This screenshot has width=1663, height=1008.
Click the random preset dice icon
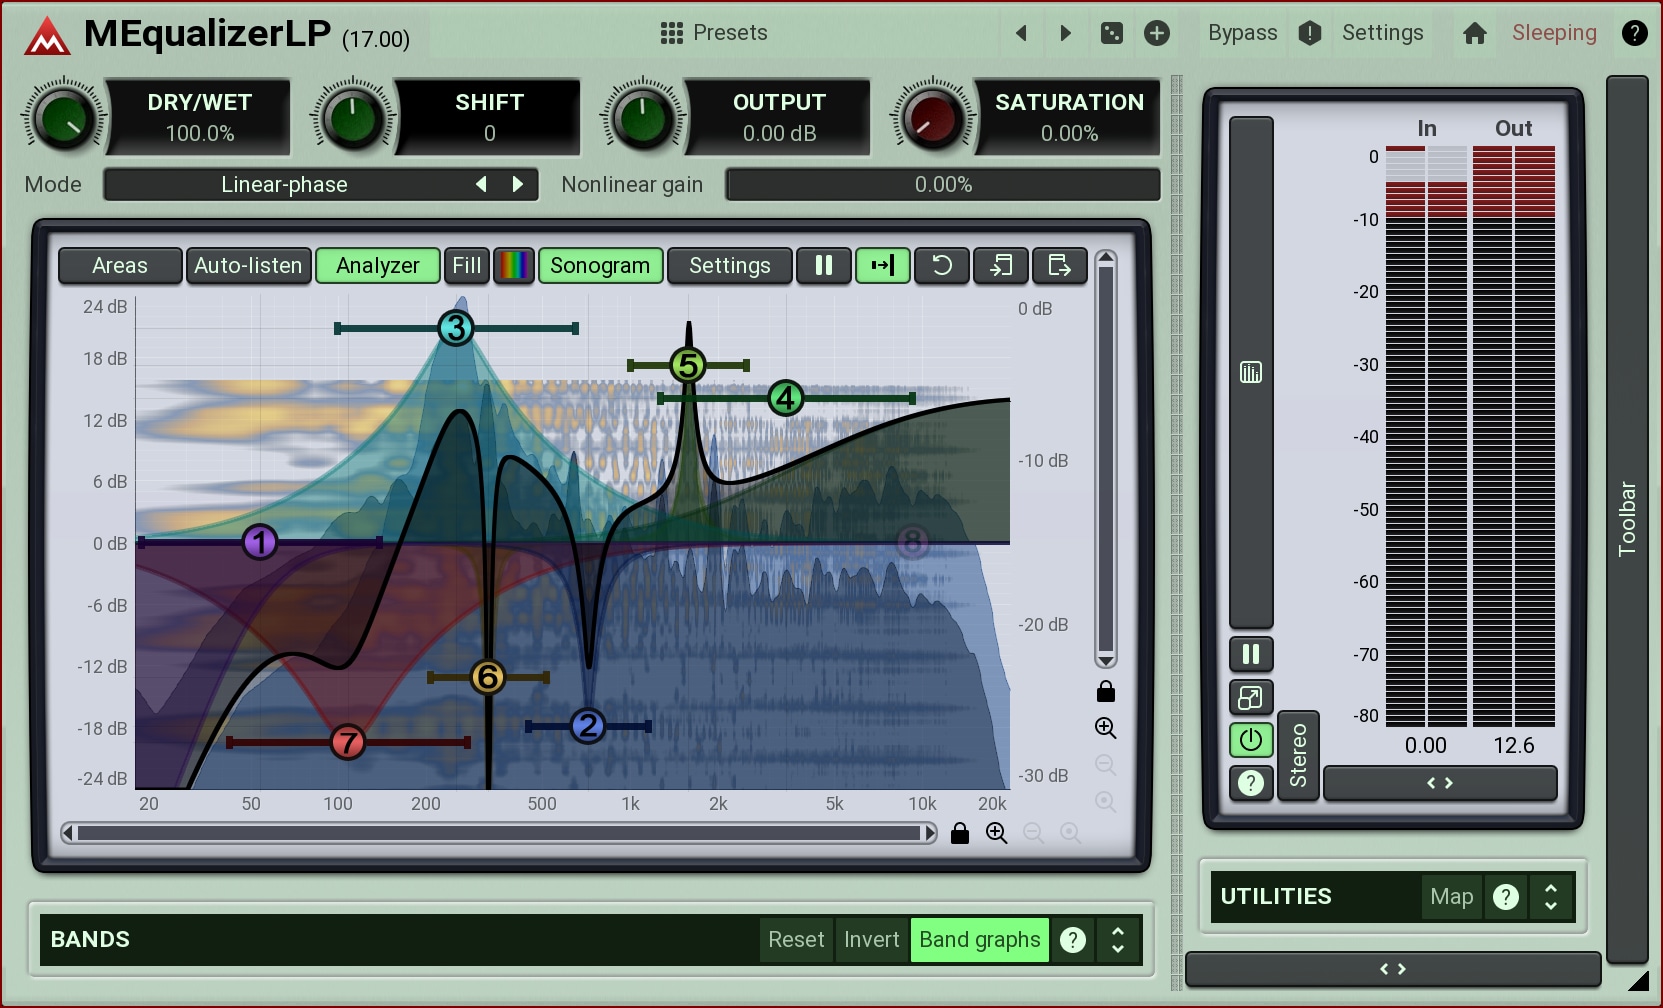(1111, 33)
